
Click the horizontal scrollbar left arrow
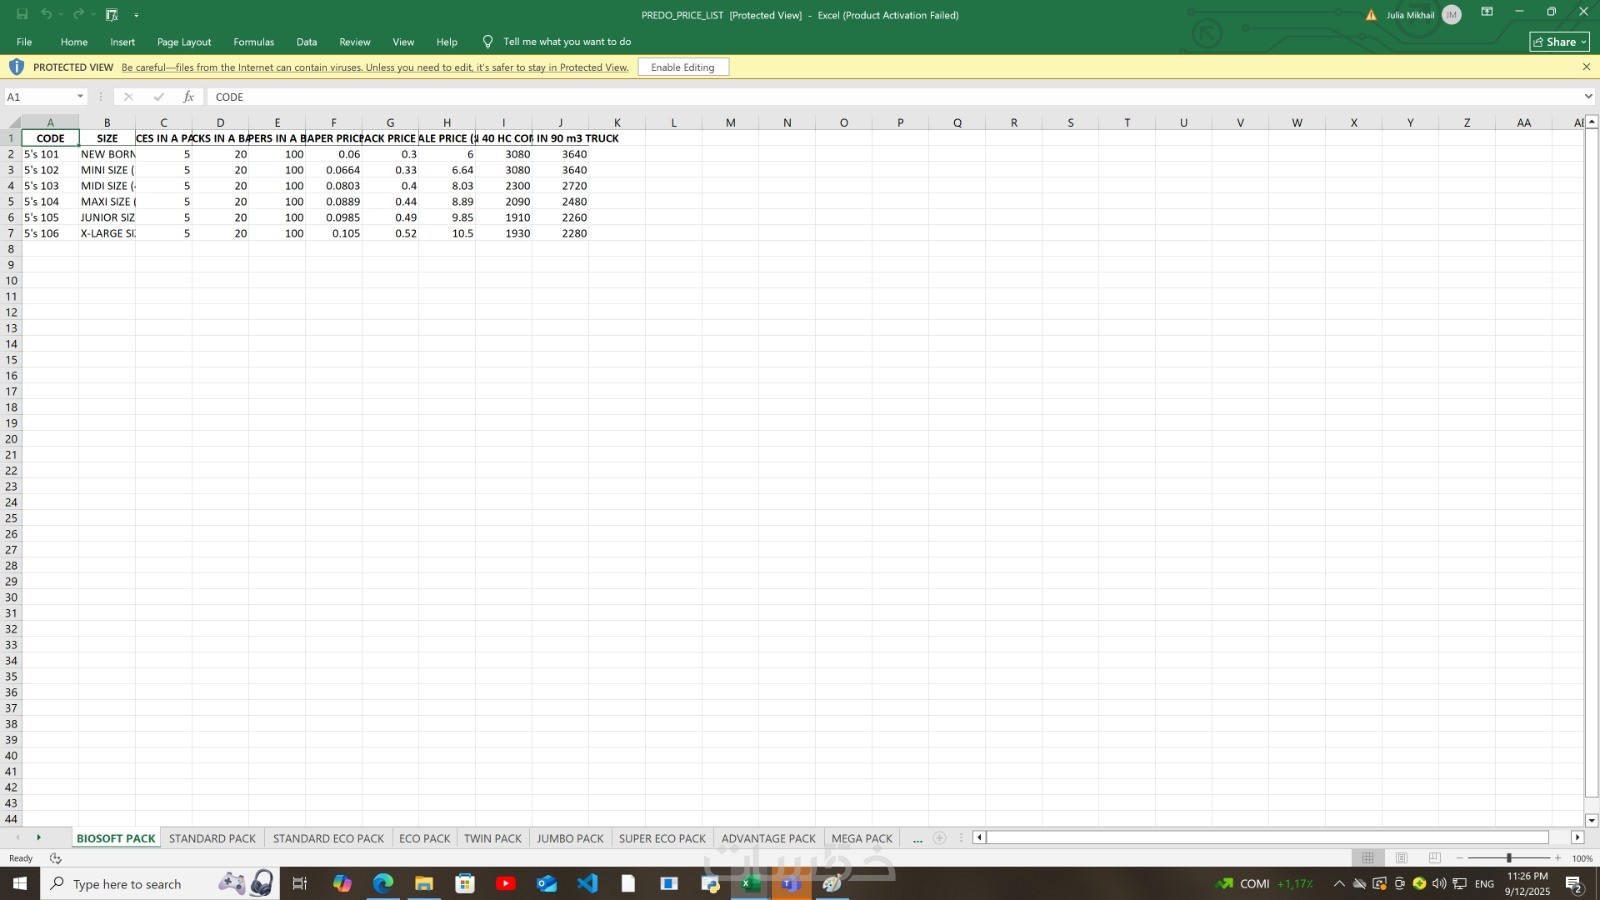[979, 838]
